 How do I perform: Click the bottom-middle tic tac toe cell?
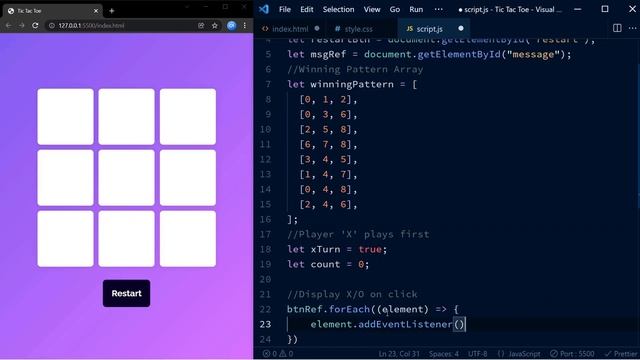(127, 239)
